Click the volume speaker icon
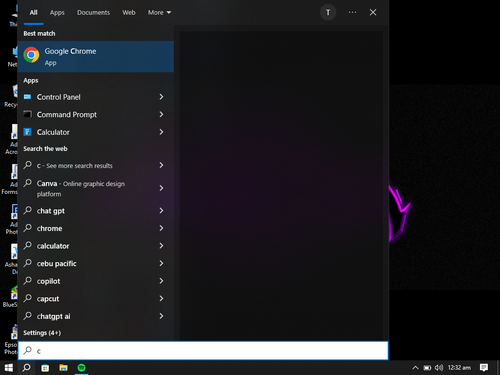The height and width of the screenshot is (375, 500). tap(439, 368)
